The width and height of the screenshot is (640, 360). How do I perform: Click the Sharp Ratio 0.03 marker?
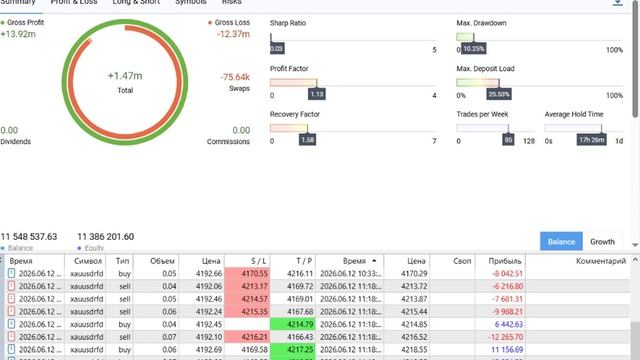(x=277, y=49)
